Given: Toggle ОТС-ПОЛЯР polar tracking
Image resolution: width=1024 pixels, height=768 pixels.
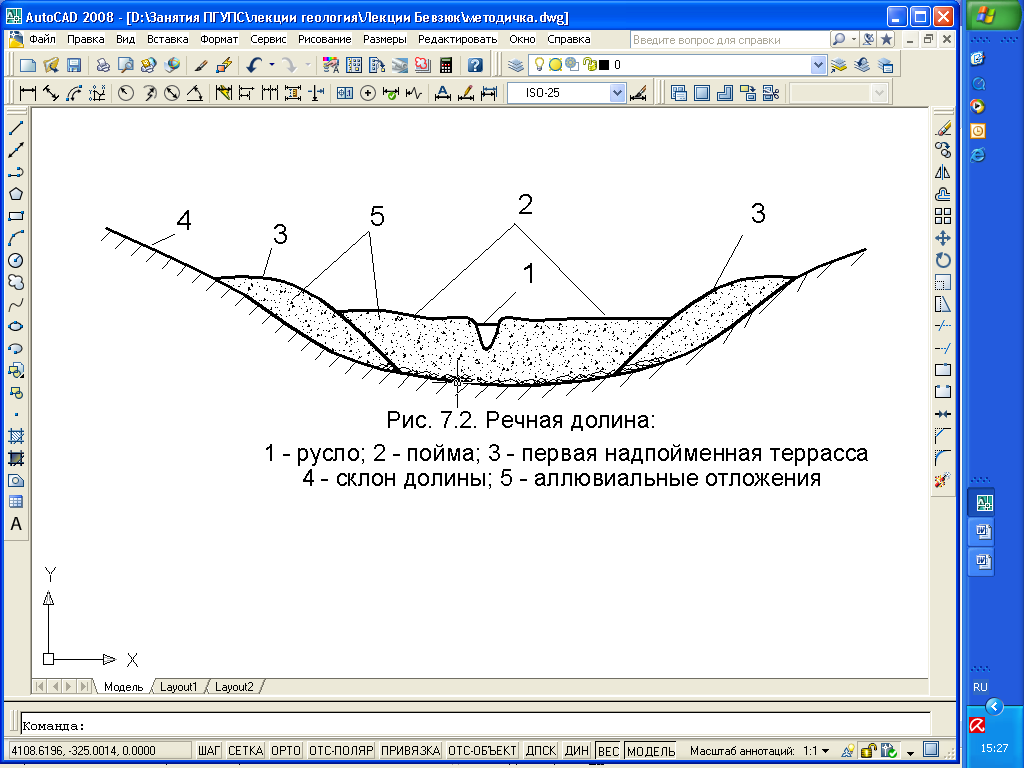Looking at the screenshot, I should pos(341,751).
